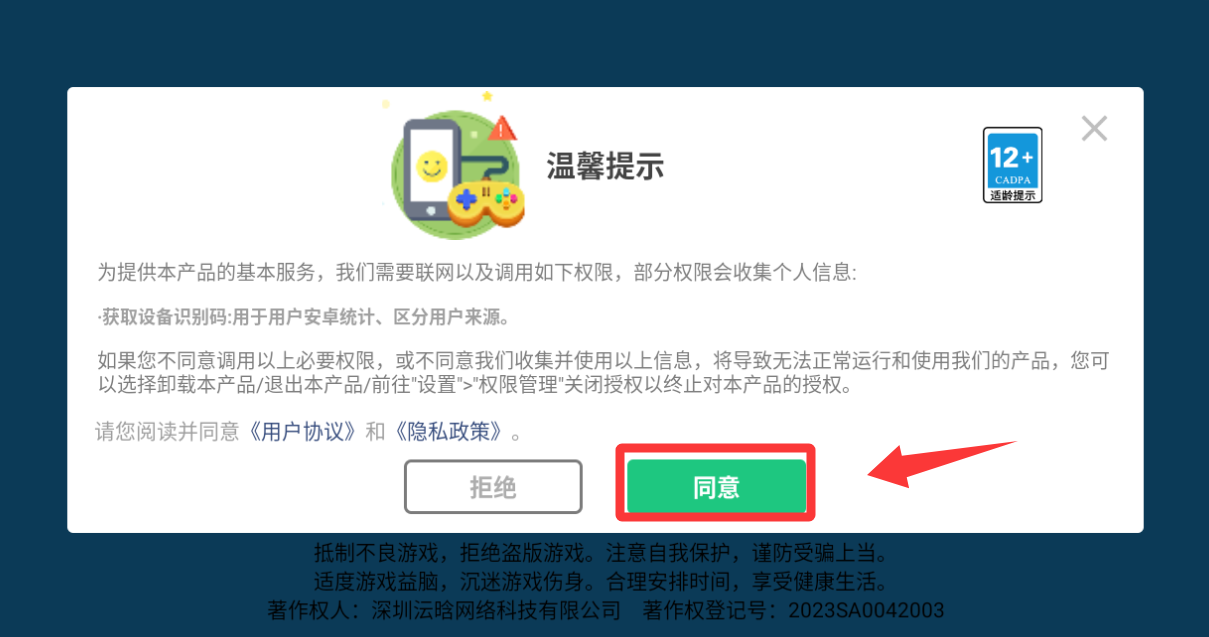This screenshot has height=637, width=1209.
Task: Close the 温馨提示 dialog with X
Action: pos(1094,128)
